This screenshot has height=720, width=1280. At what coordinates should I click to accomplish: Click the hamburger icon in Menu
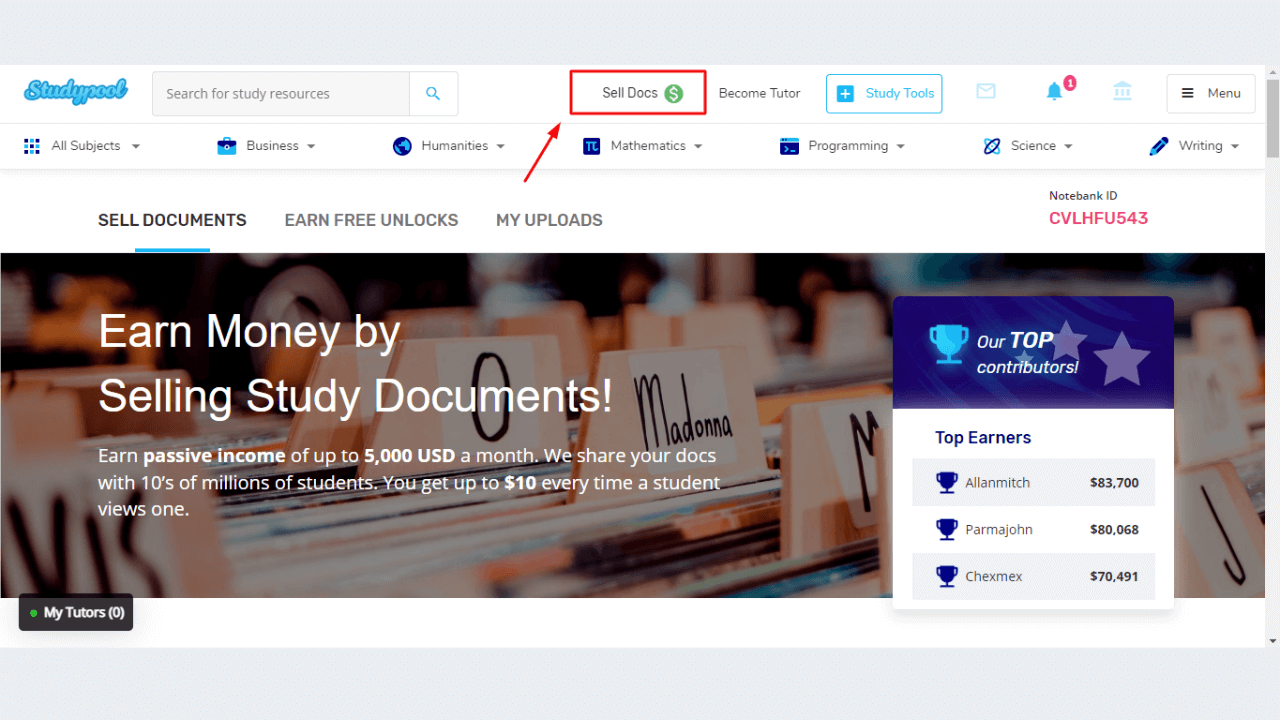(1188, 93)
